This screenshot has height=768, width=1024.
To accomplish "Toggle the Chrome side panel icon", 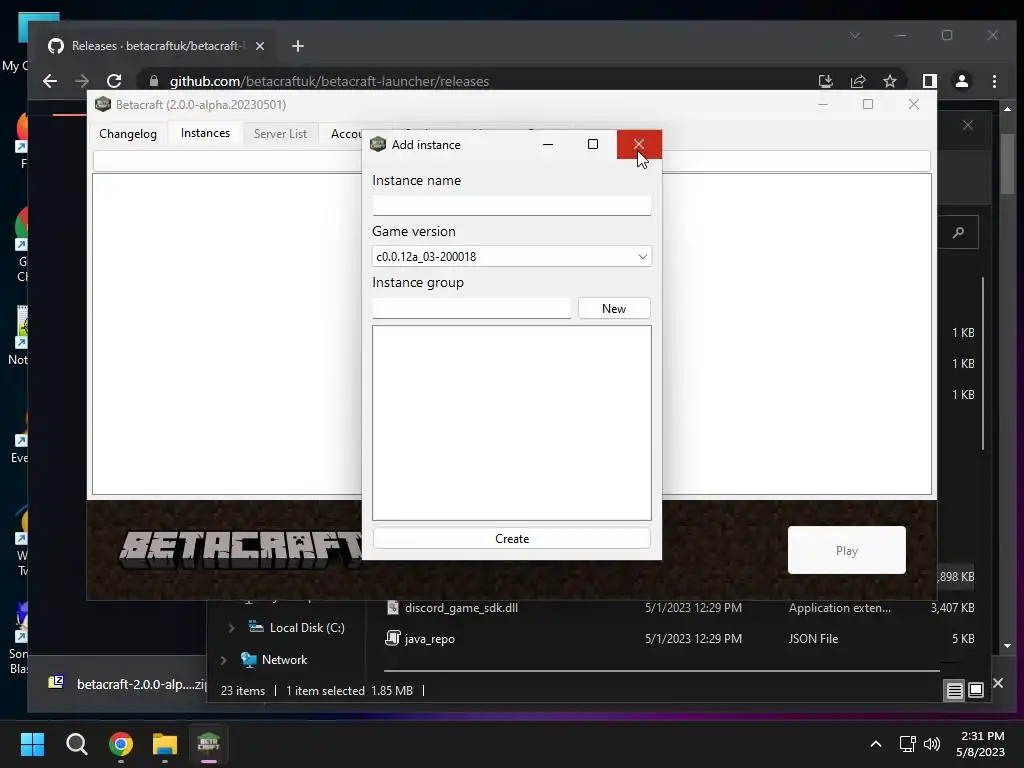I will (929, 81).
